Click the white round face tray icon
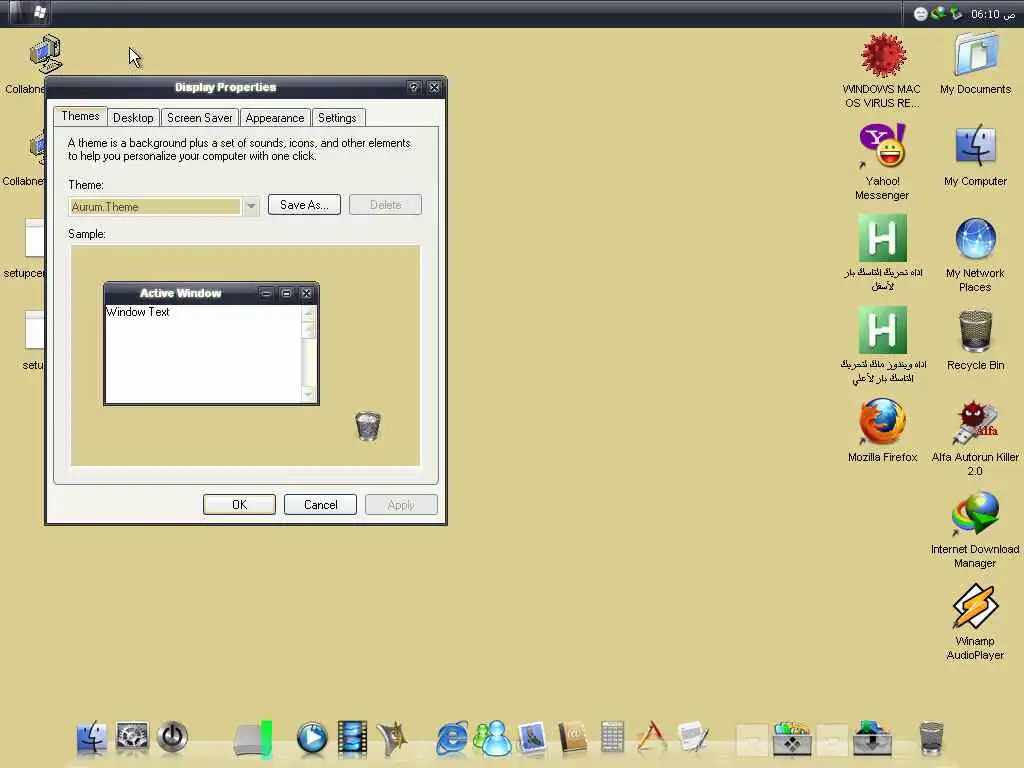The width and height of the screenshot is (1024, 768). pyautogui.click(x=920, y=14)
